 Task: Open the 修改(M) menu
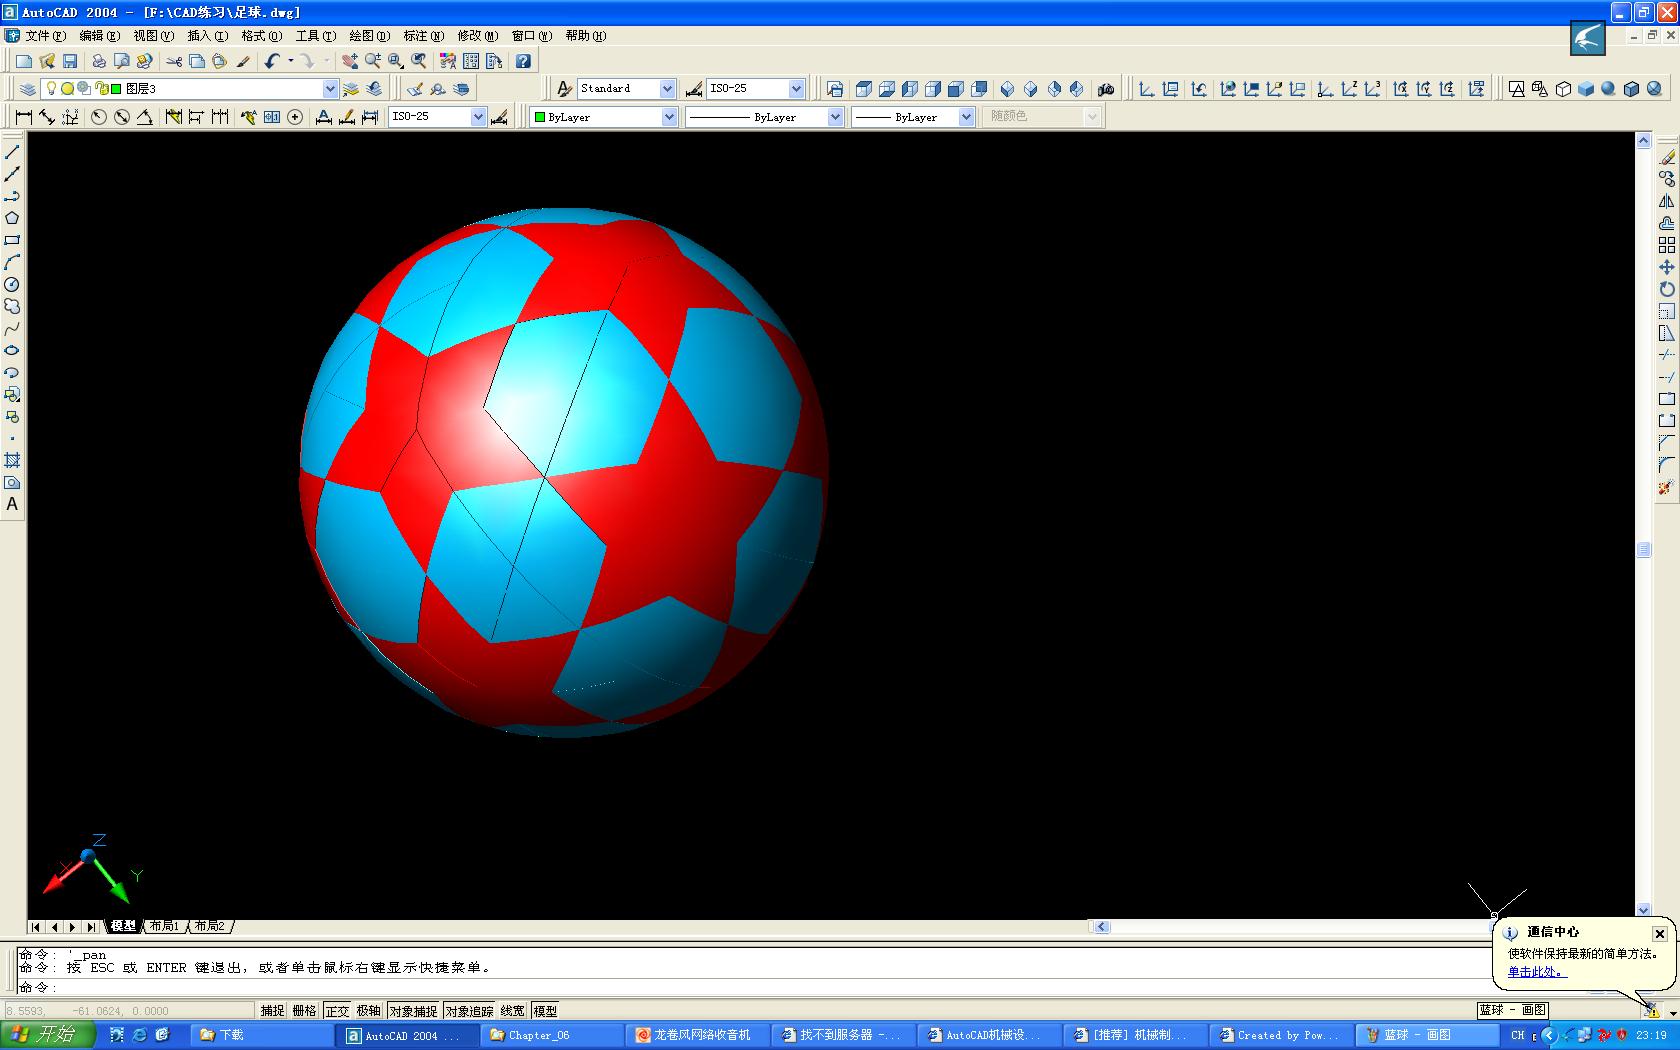[x=477, y=36]
